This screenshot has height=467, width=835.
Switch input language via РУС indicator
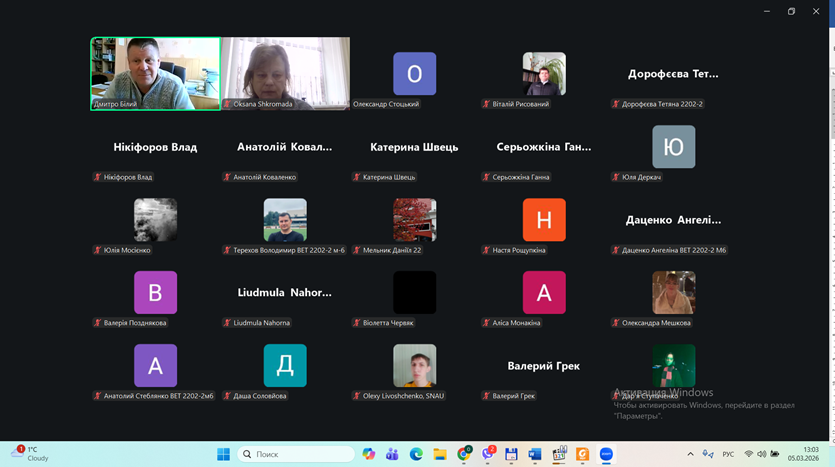click(x=729, y=454)
